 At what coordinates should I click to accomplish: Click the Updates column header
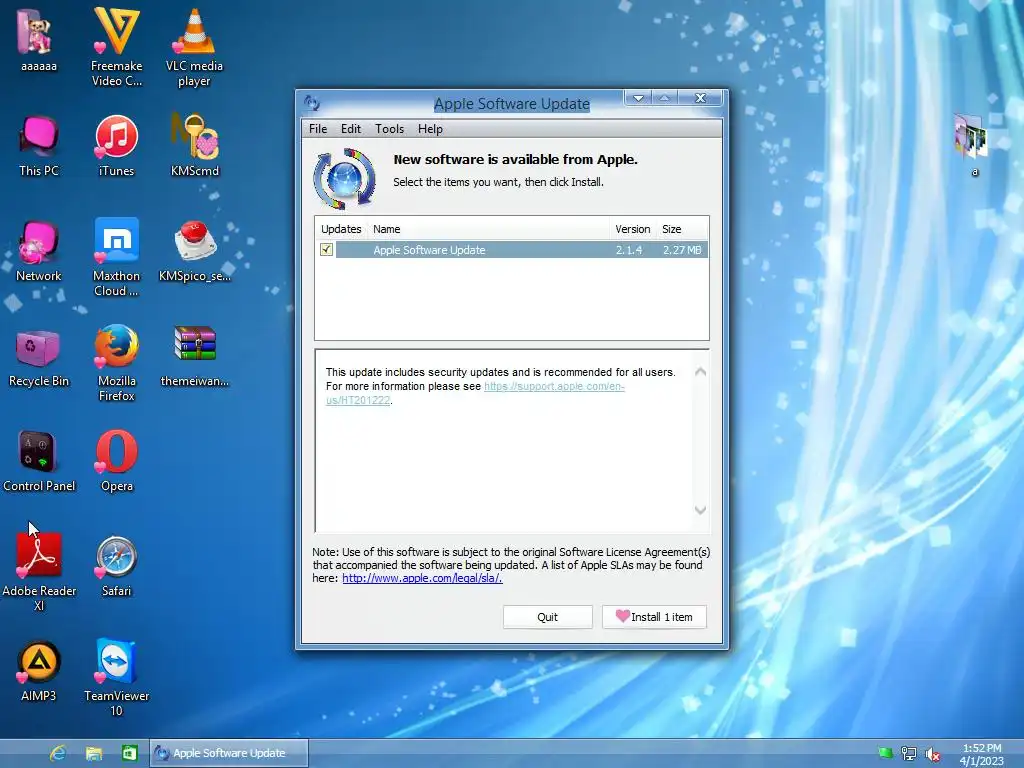click(x=341, y=229)
